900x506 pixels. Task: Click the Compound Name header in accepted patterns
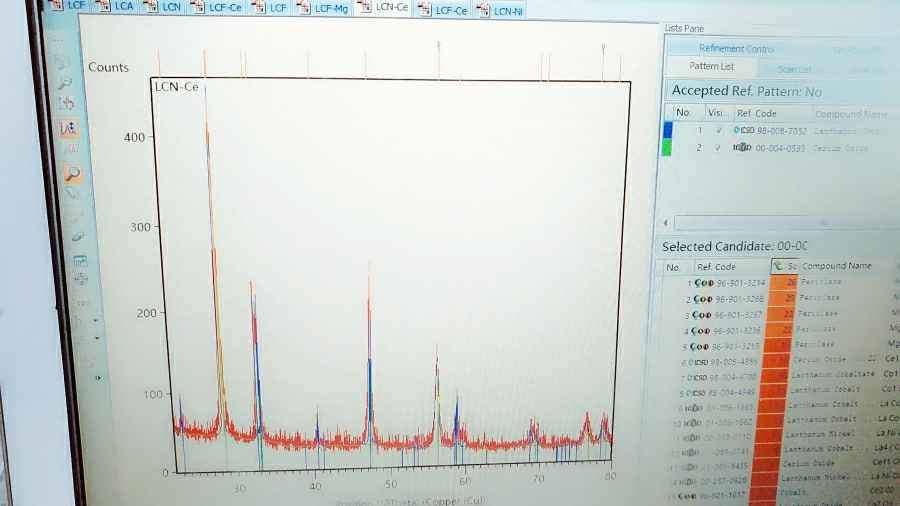(851, 114)
